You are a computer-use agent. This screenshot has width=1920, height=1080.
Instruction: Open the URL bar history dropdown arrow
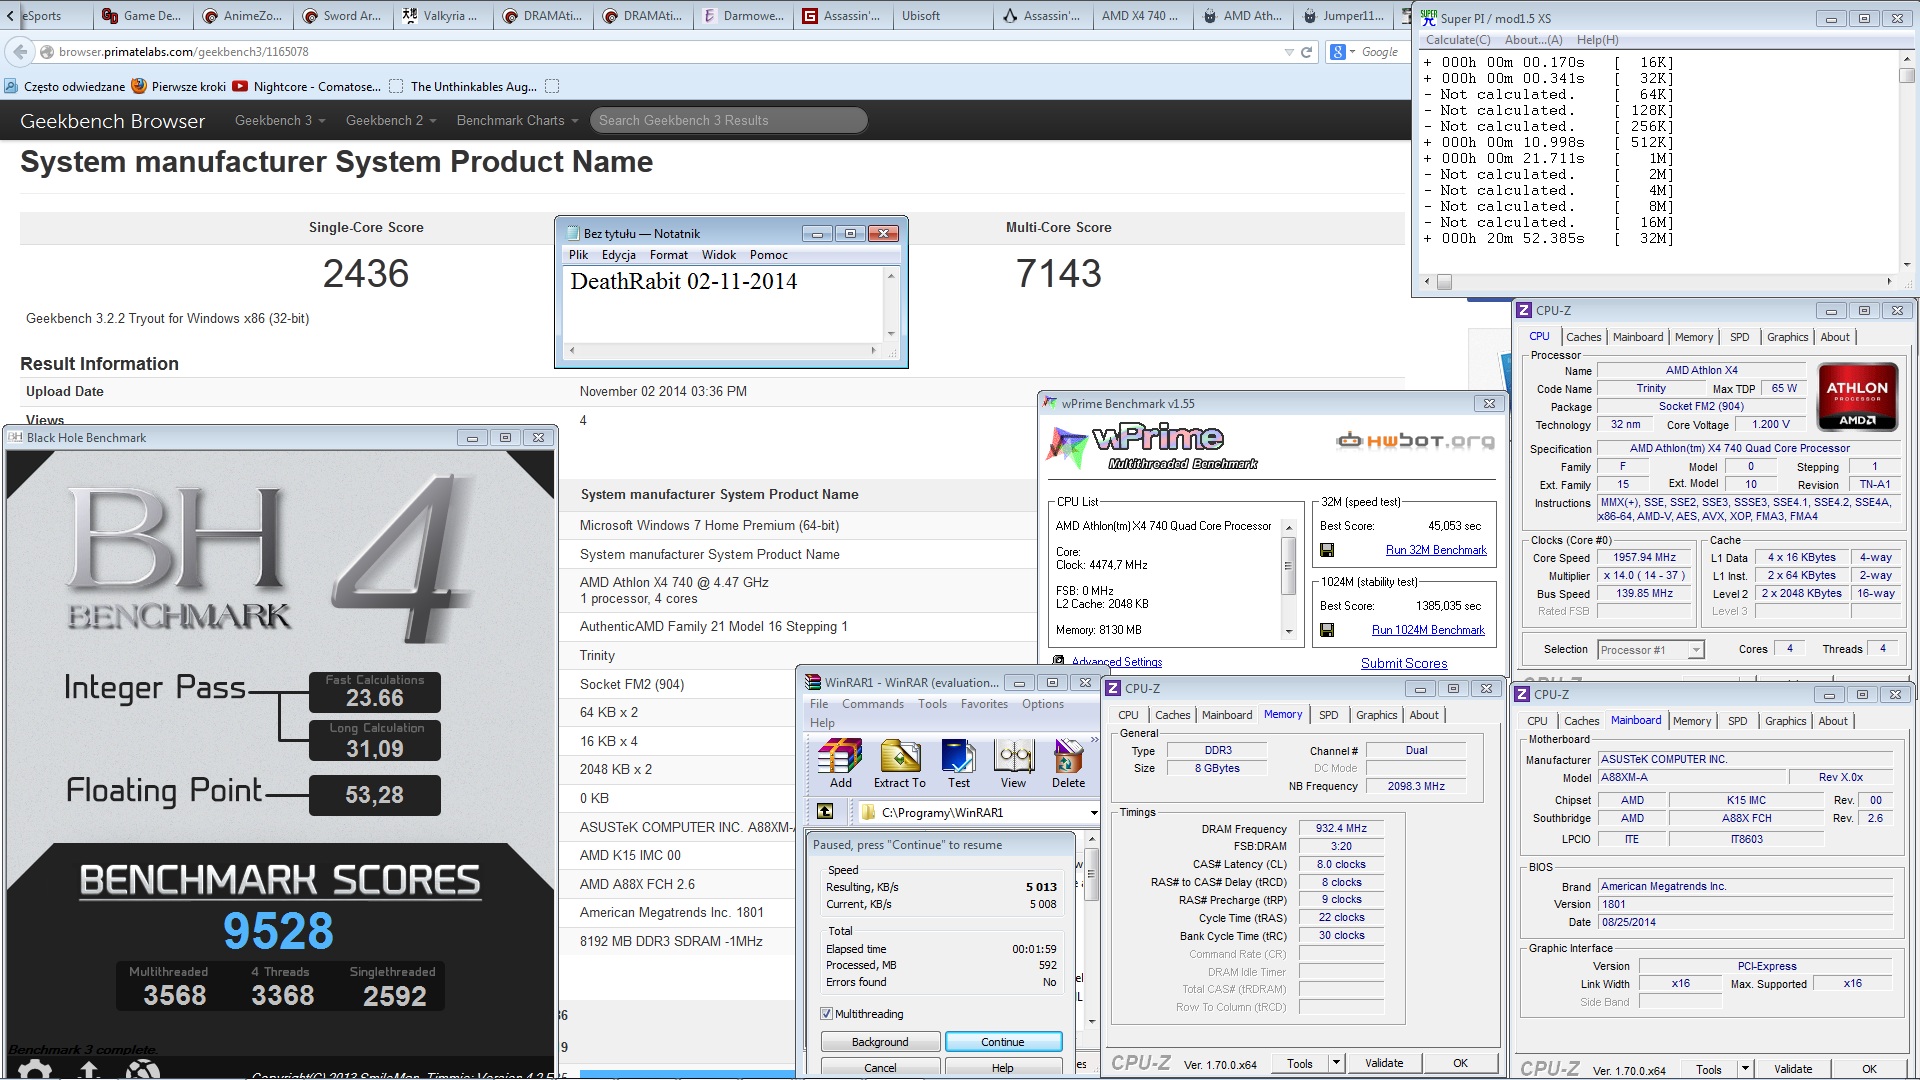[x=1288, y=52]
